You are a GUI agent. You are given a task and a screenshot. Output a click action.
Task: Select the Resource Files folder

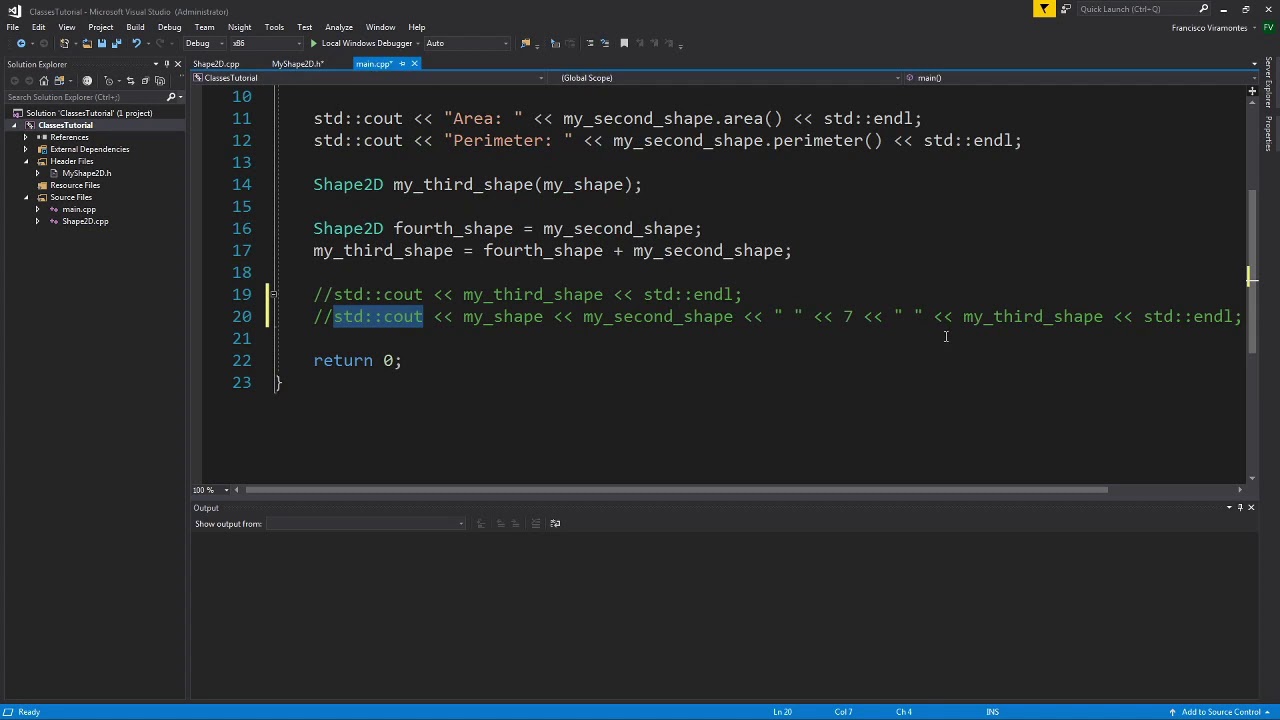[x=75, y=185]
